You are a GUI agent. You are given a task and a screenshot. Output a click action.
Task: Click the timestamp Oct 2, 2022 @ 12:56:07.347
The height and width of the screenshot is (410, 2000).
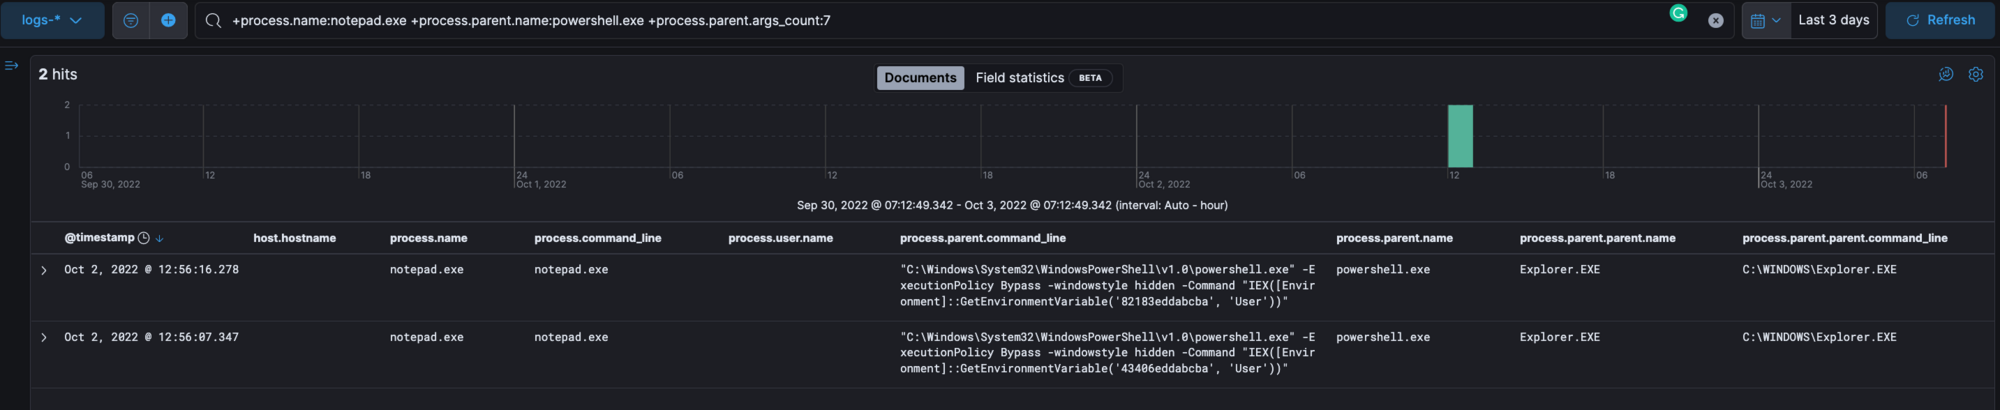151,337
